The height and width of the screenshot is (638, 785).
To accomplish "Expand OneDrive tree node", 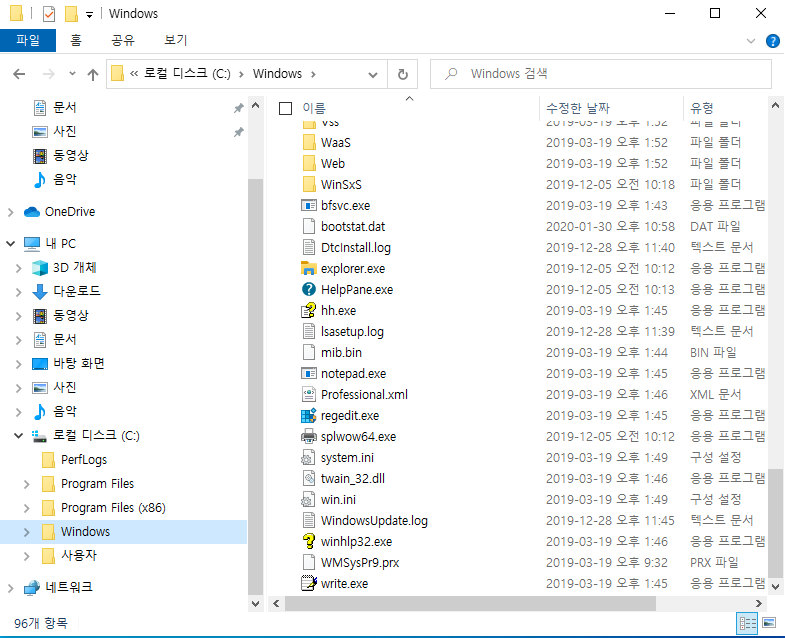I will 11,212.
